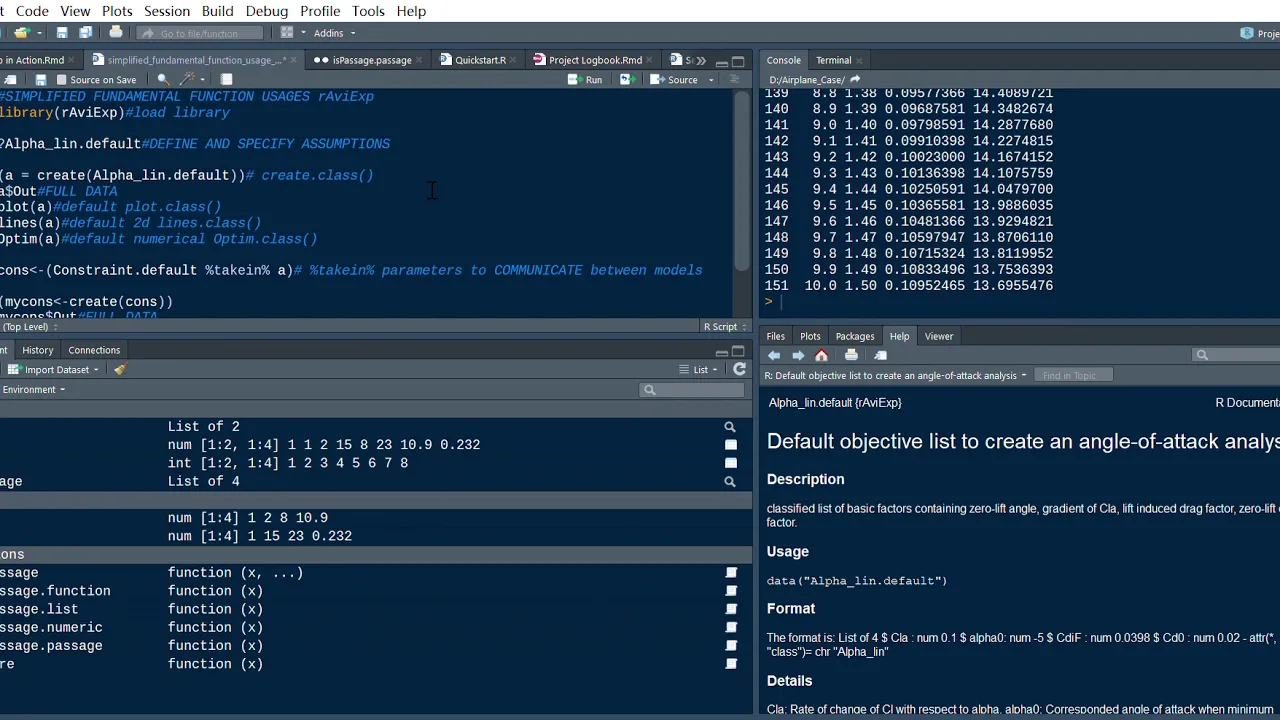View source of ssage.function function
This screenshot has width=1280, height=720.
[731, 591]
